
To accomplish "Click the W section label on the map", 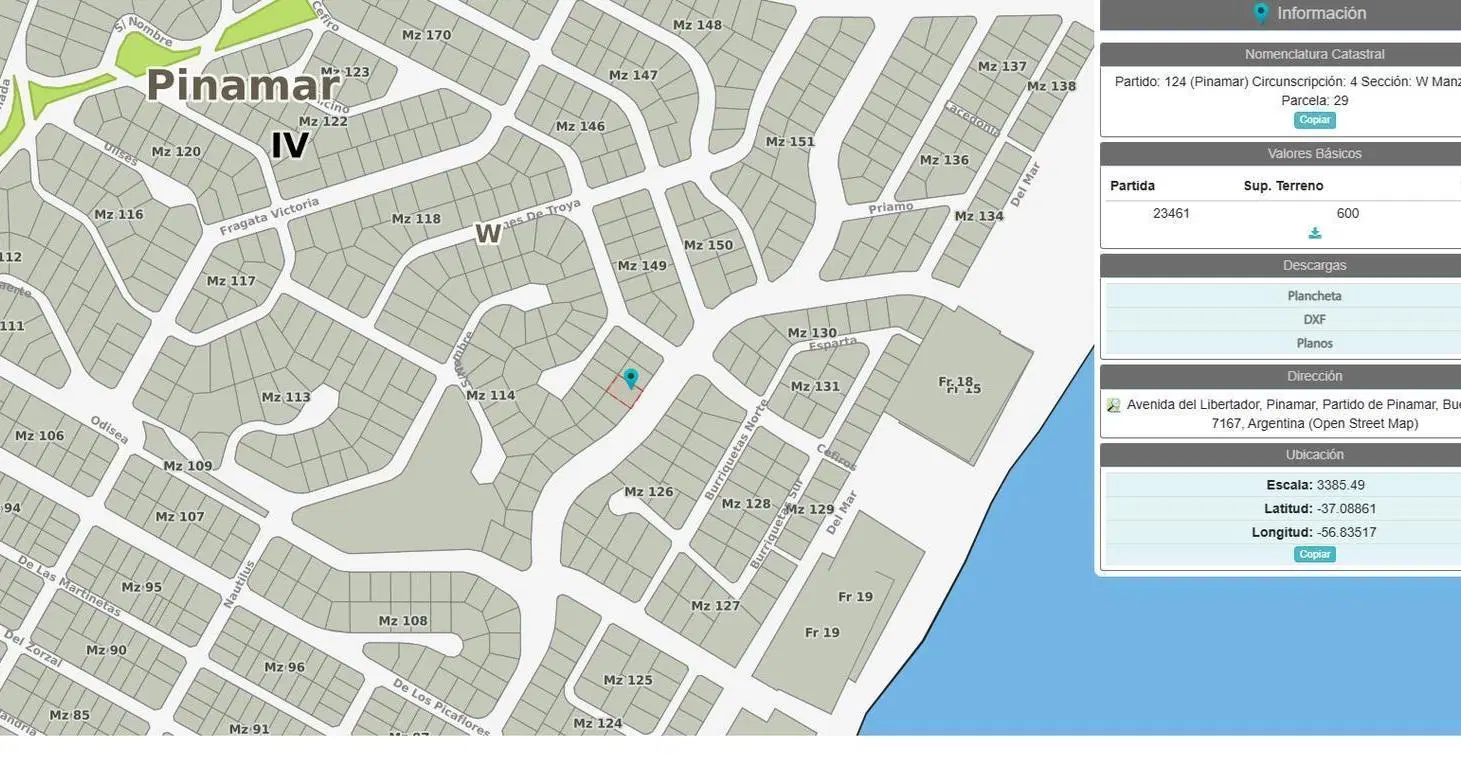I will [488, 234].
